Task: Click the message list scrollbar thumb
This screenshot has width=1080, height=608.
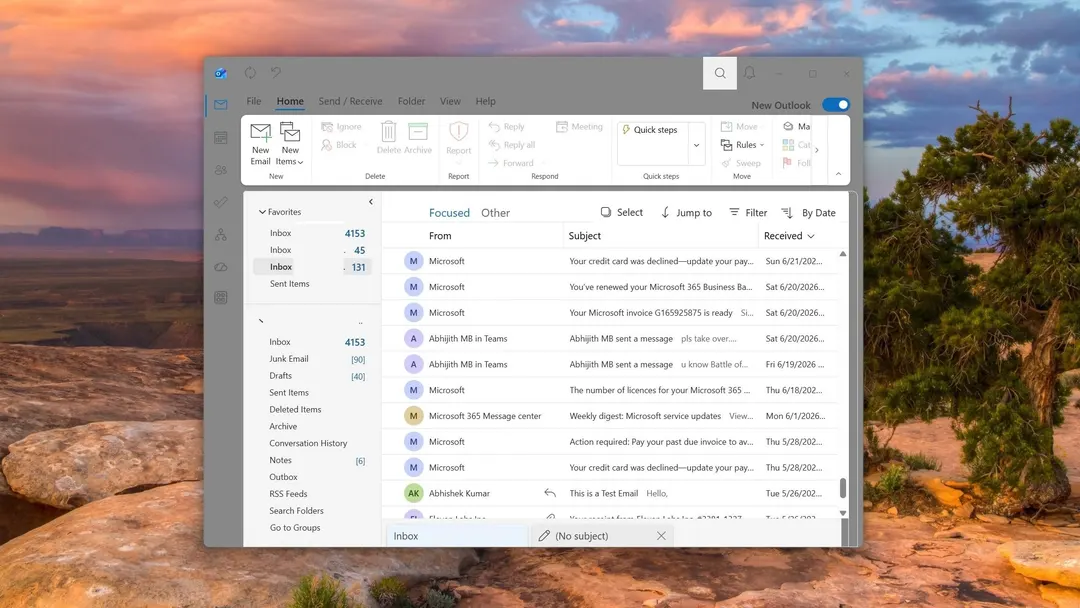Action: [842, 488]
